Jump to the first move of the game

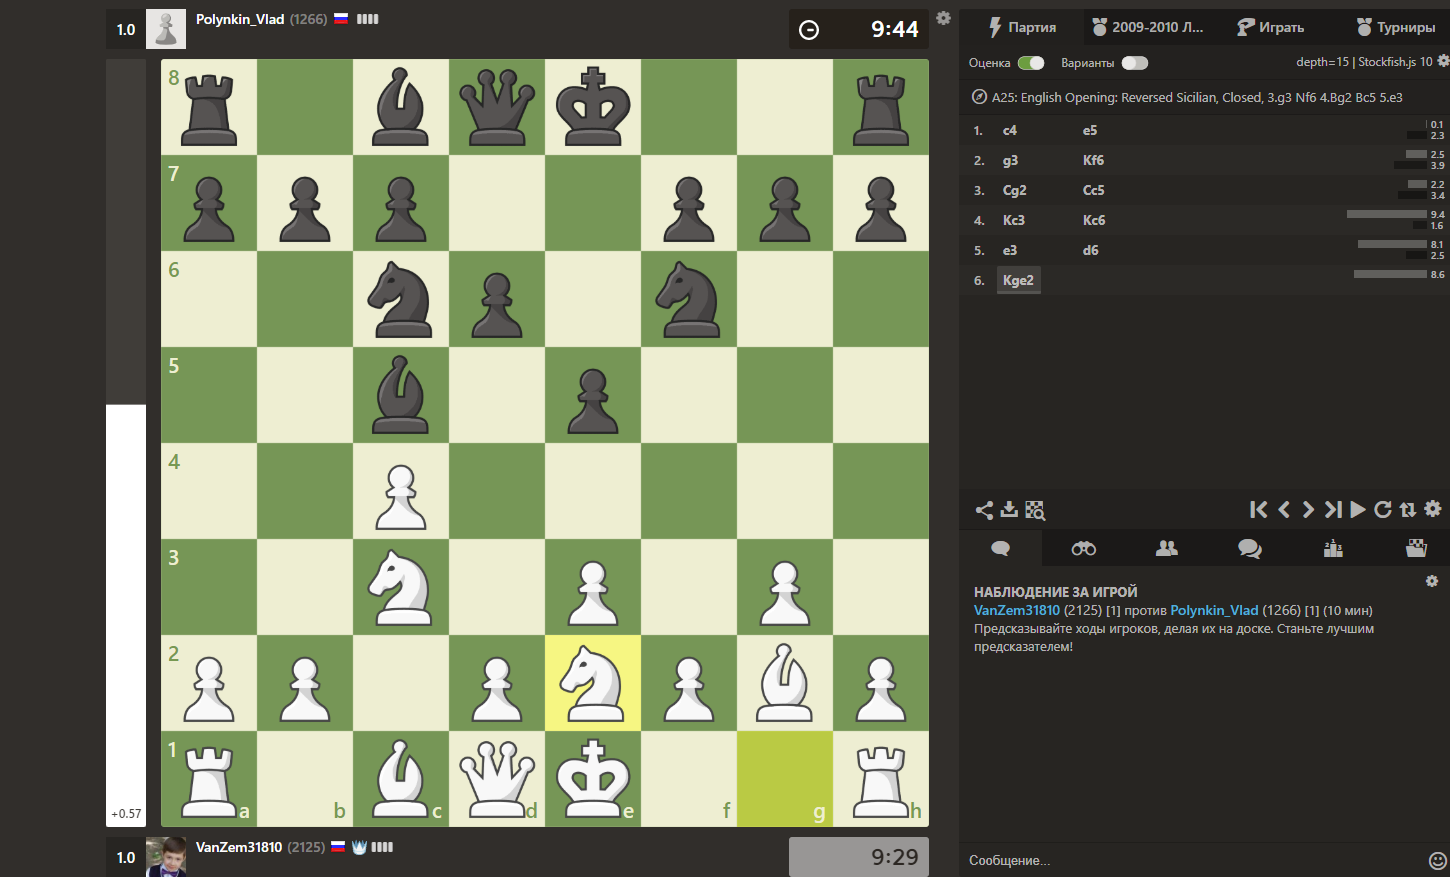click(1258, 510)
